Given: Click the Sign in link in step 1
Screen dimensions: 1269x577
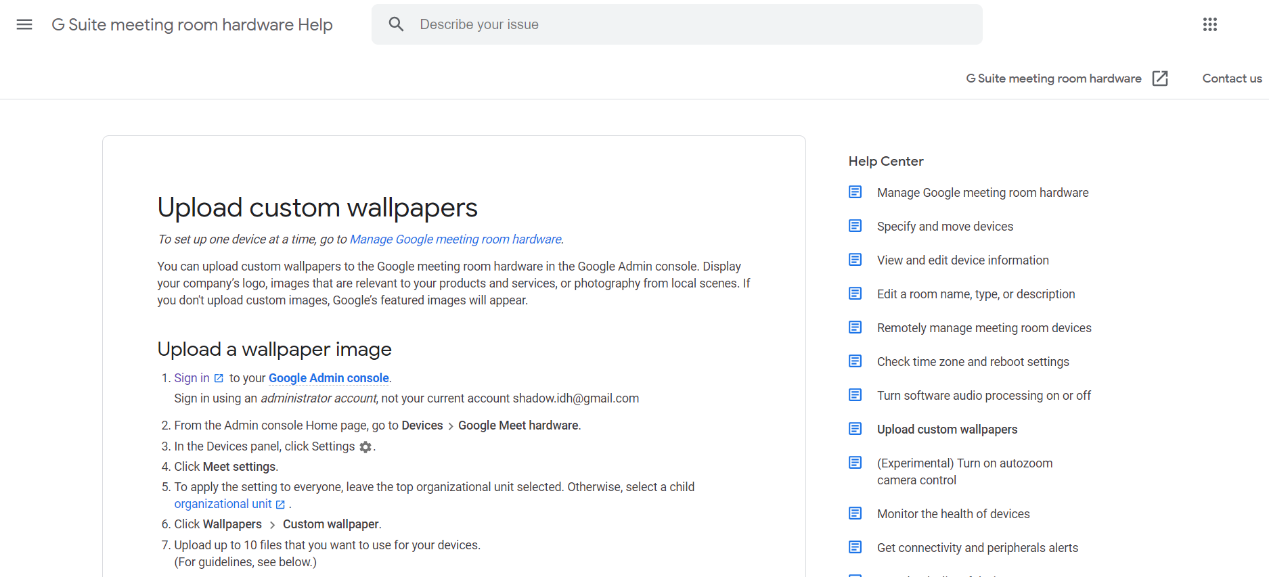Looking at the screenshot, I should [x=192, y=378].
